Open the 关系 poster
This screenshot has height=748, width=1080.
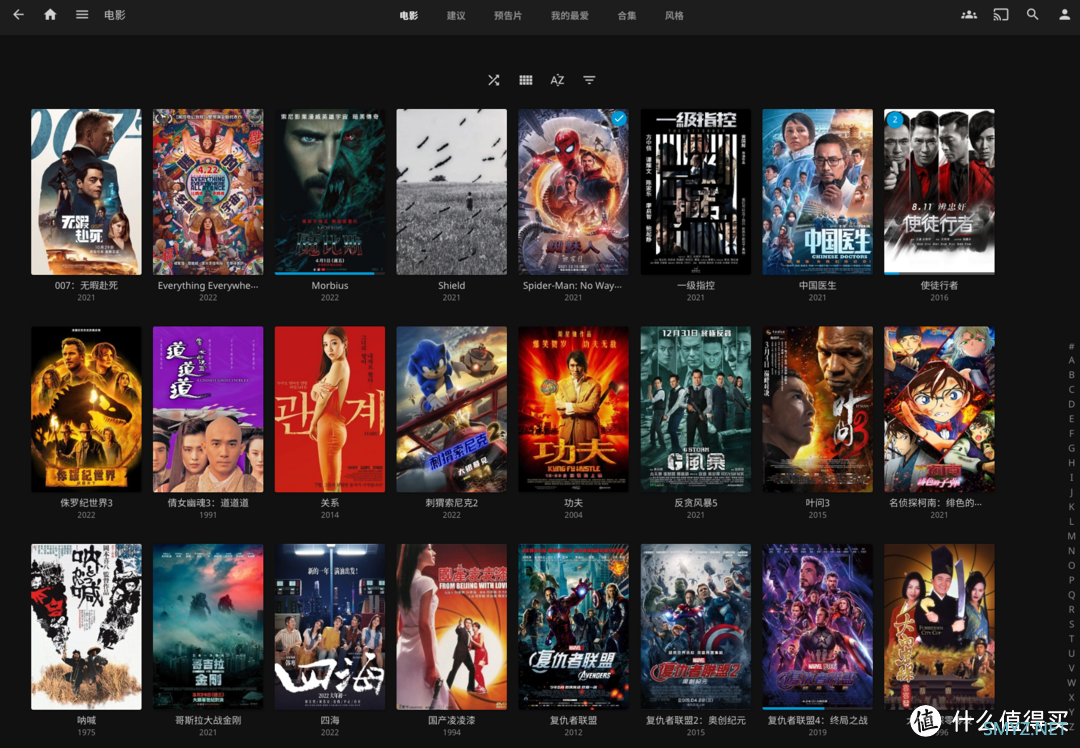(x=330, y=409)
